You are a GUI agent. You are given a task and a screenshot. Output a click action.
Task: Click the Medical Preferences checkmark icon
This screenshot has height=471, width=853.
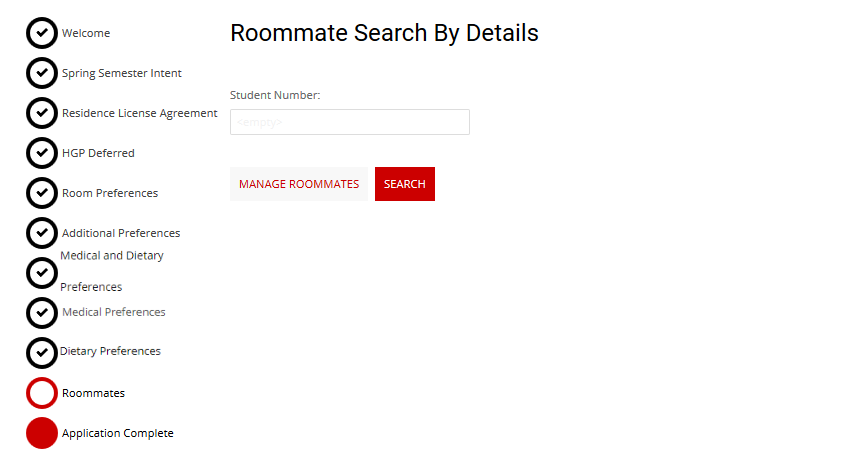41,312
